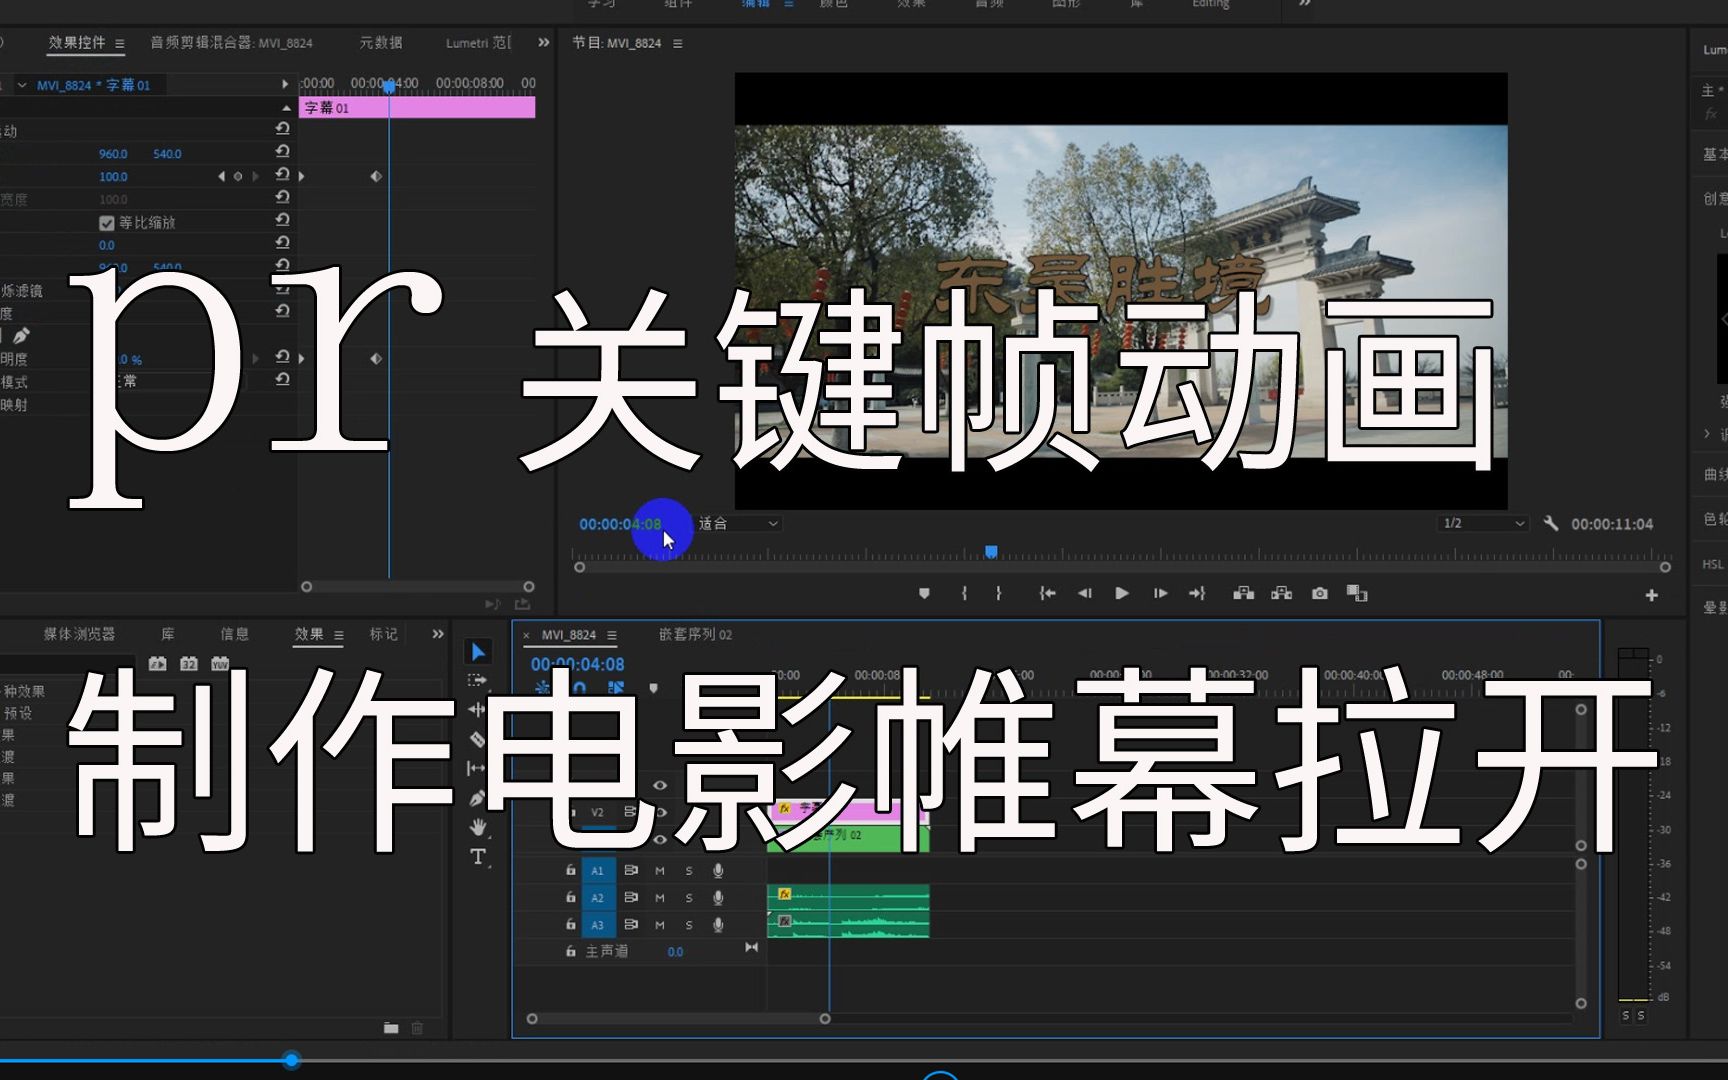The width and height of the screenshot is (1728, 1080).
Task: Click the Add Marker button
Action: 924,593
